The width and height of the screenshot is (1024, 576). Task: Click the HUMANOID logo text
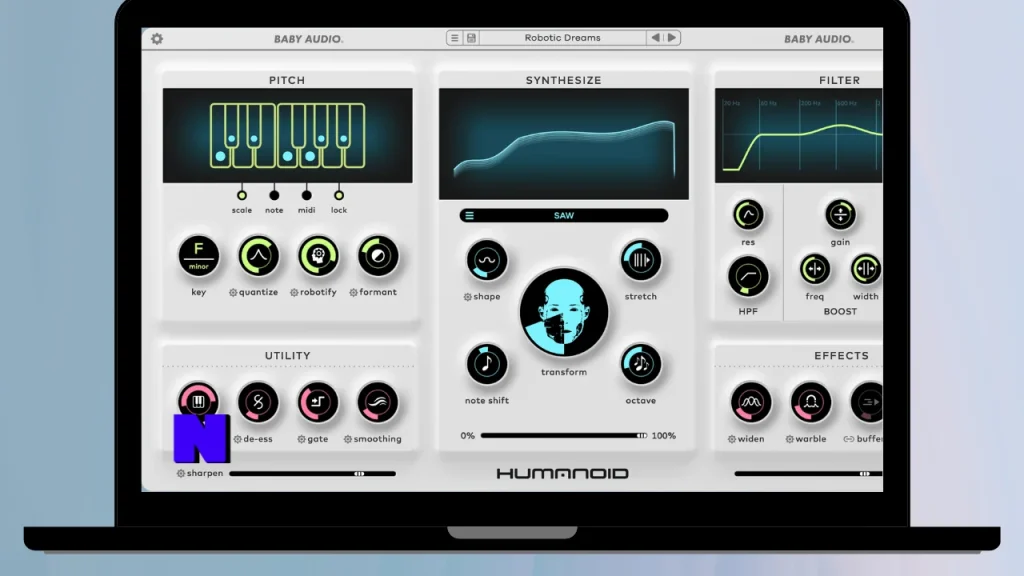click(x=563, y=473)
